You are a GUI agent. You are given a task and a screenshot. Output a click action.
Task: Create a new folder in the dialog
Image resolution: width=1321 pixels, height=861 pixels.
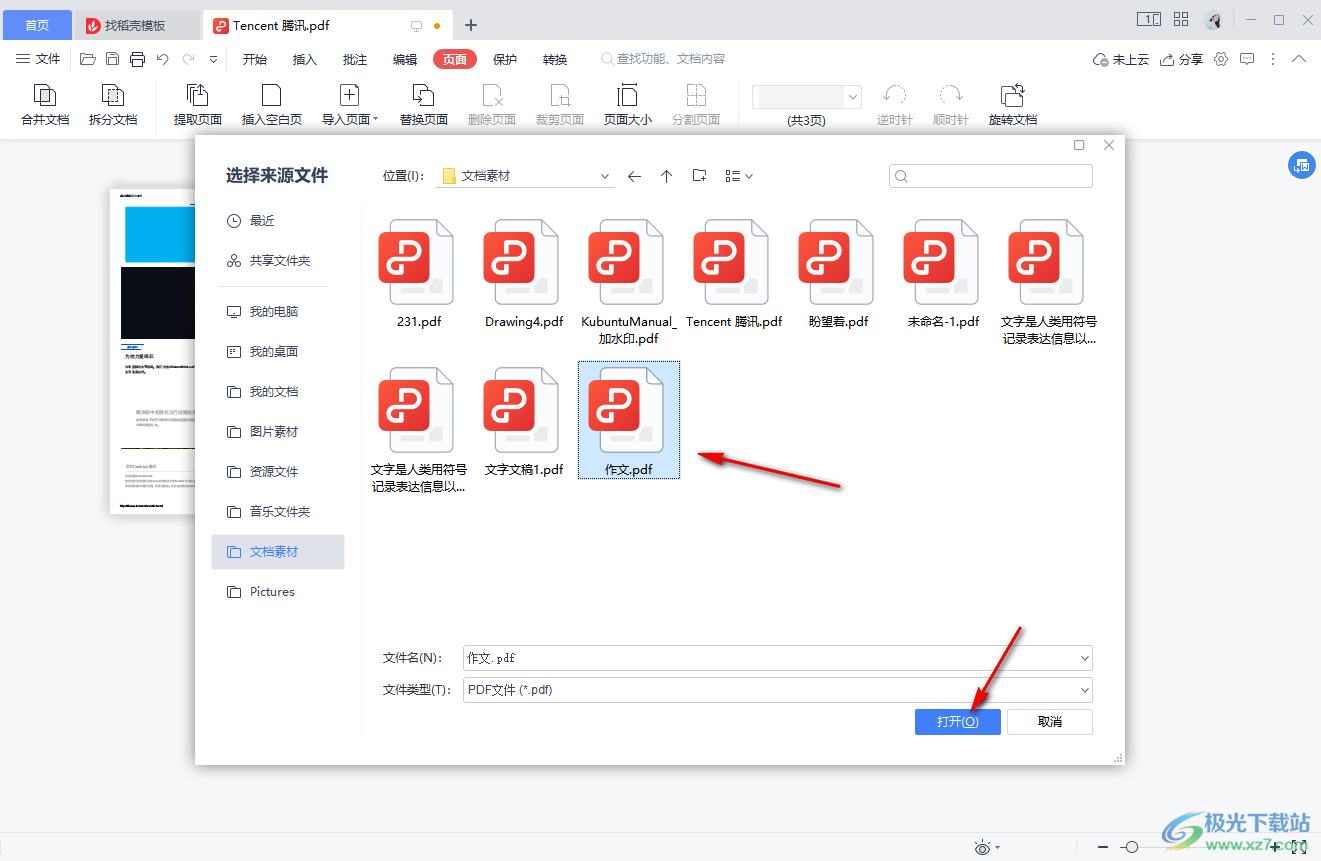click(x=700, y=176)
